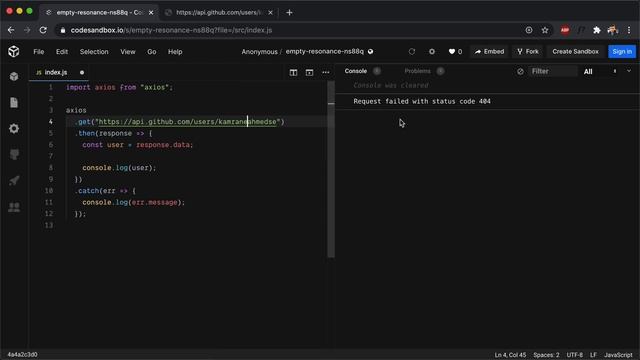Viewport: 640px width, 360px height.
Task: Open the All log level dropdown
Action: [x=600, y=71]
